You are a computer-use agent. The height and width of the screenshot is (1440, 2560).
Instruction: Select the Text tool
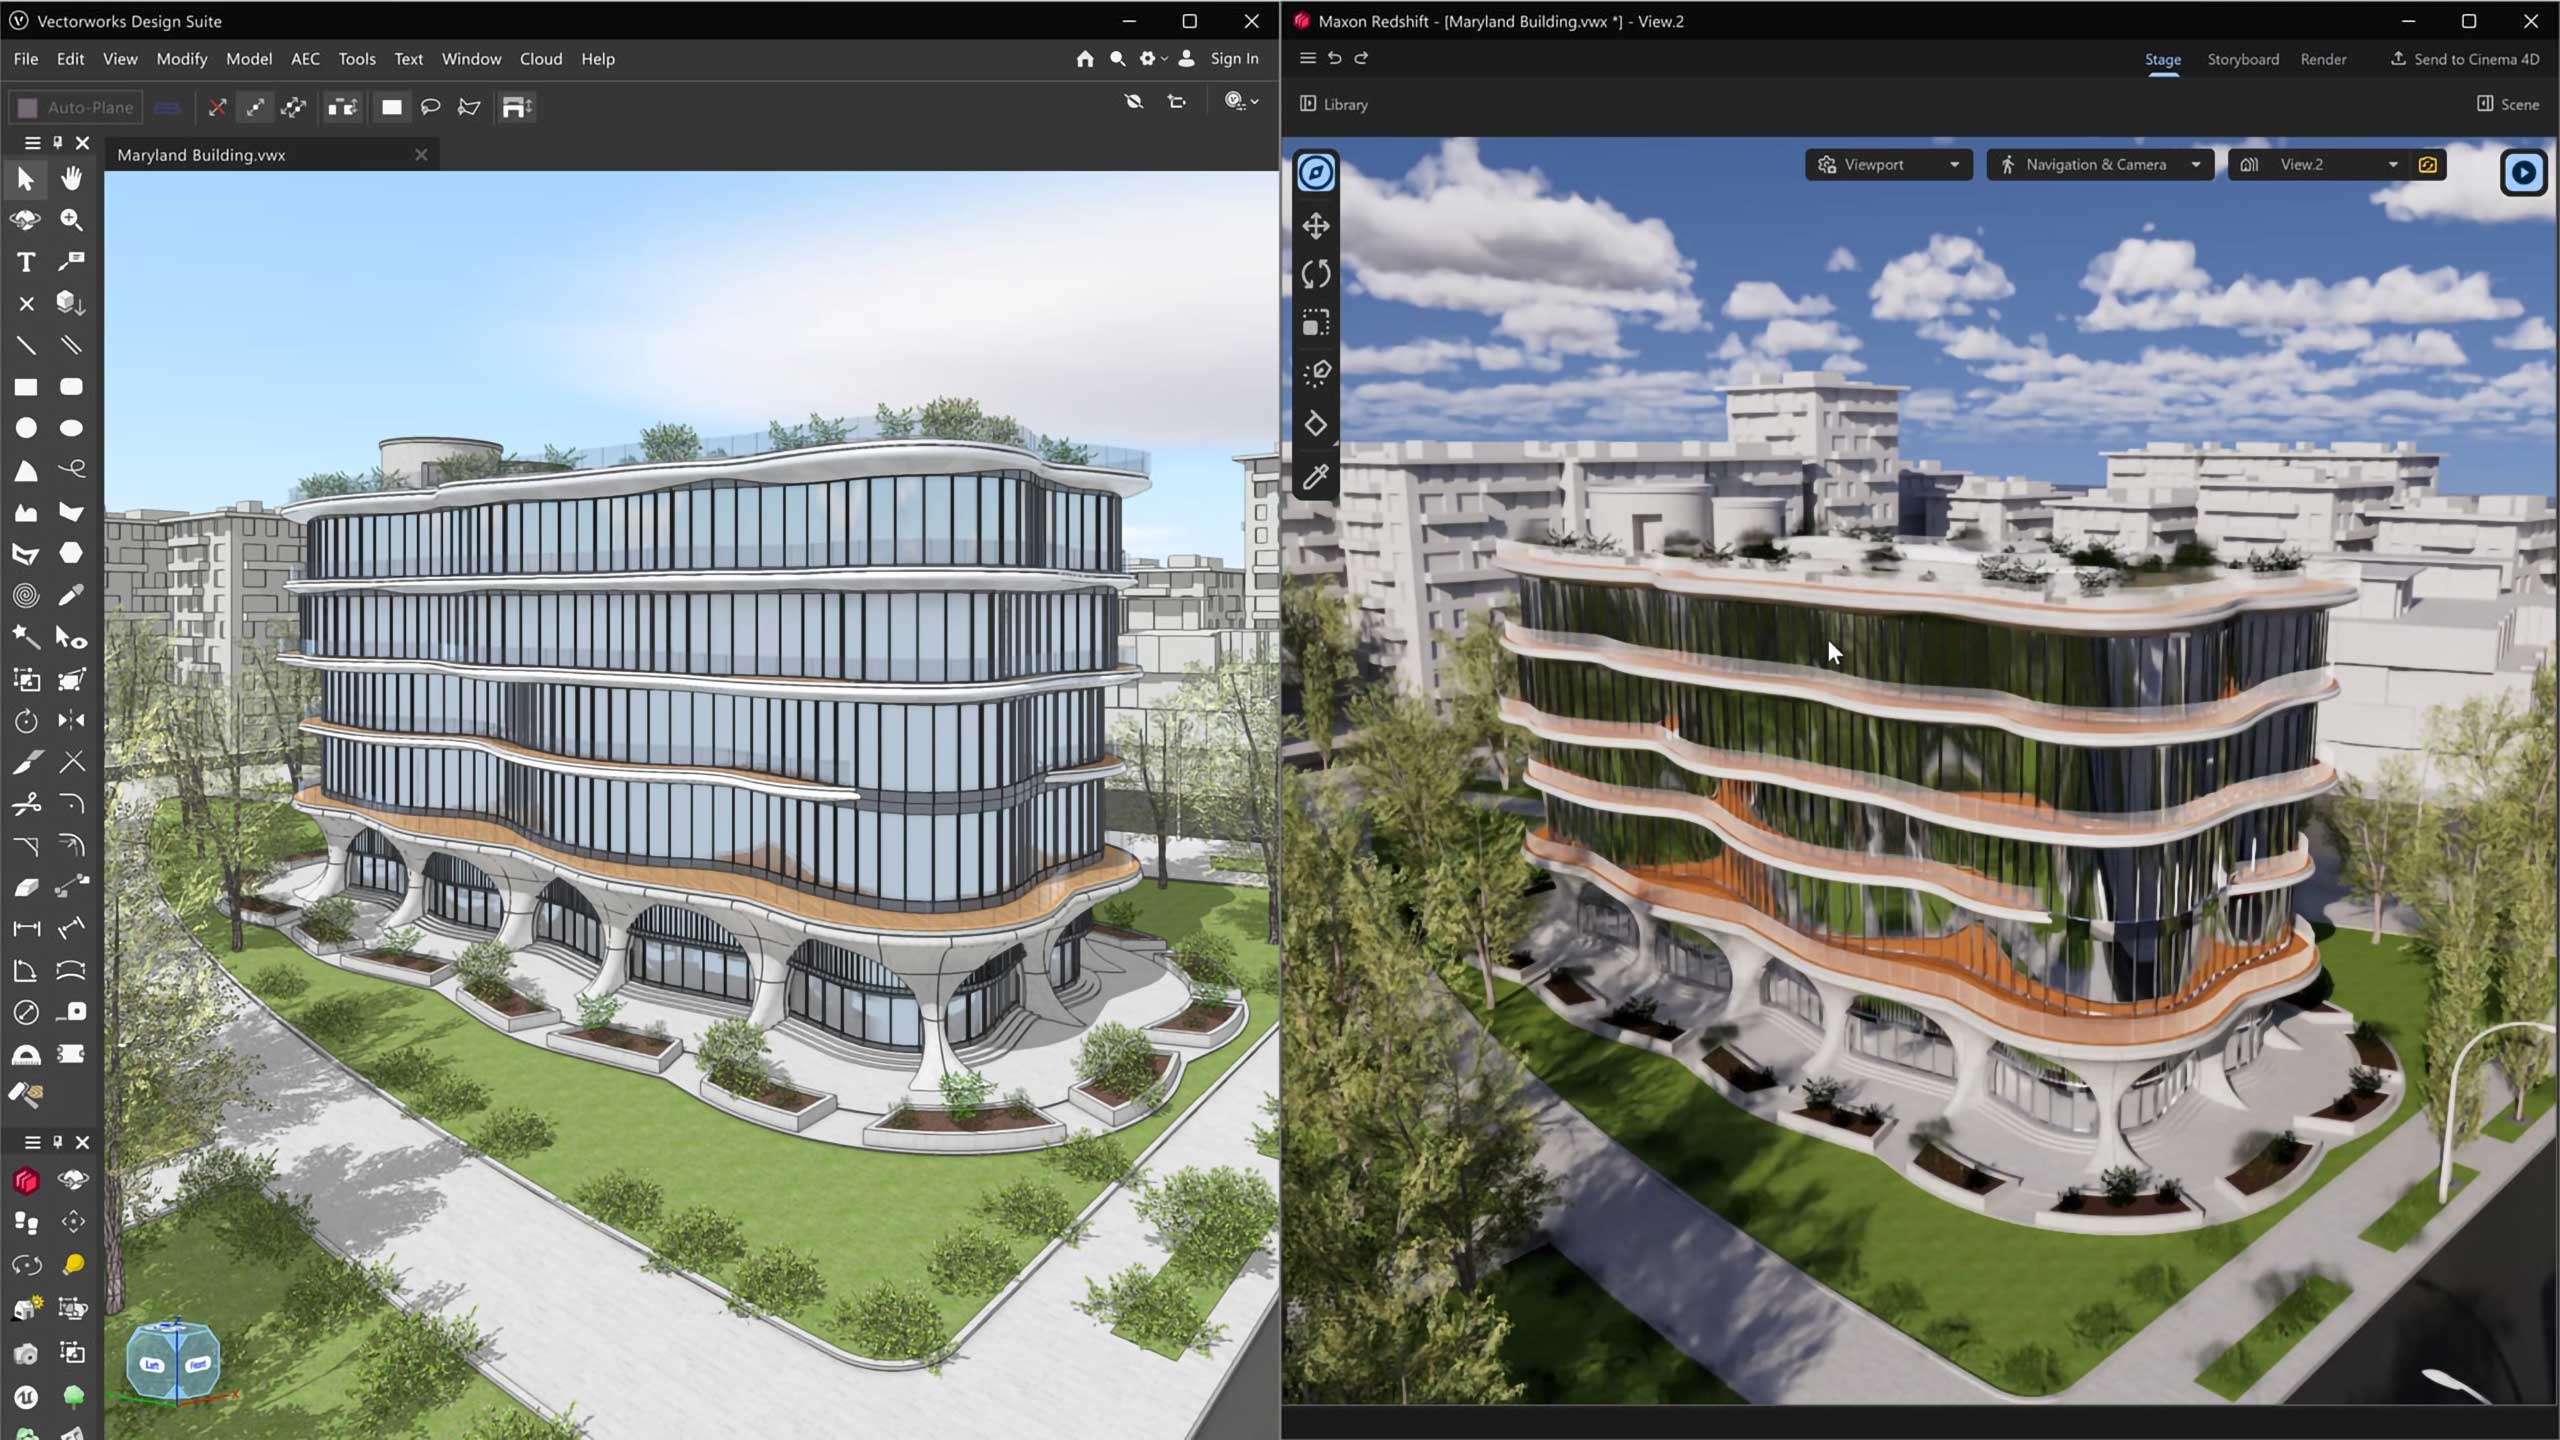tap(26, 262)
